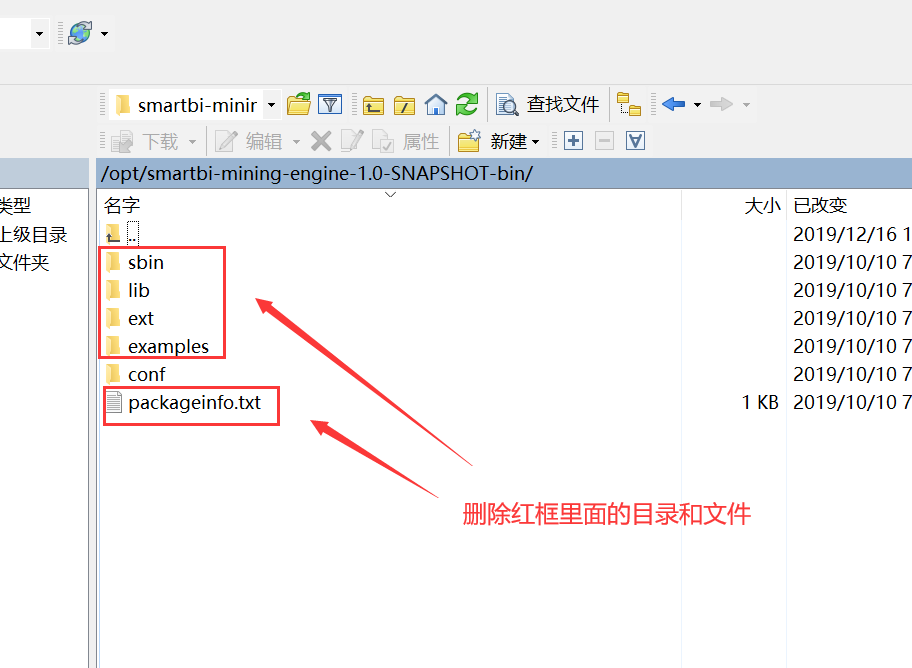Click the 下载 download button
This screenshot has height=668, width=912.
(145, 141)
